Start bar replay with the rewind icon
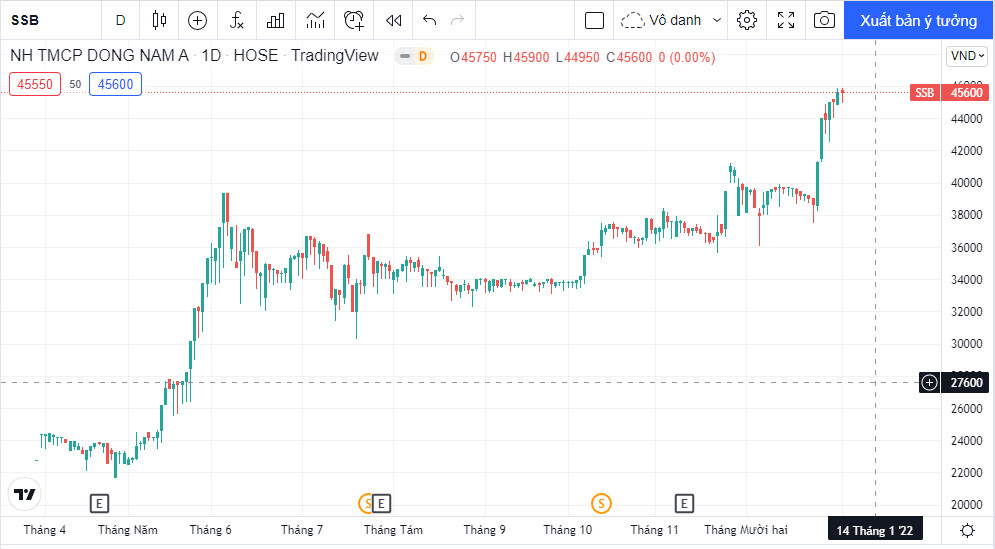This screenshot has width=995, height=549. 394,20
